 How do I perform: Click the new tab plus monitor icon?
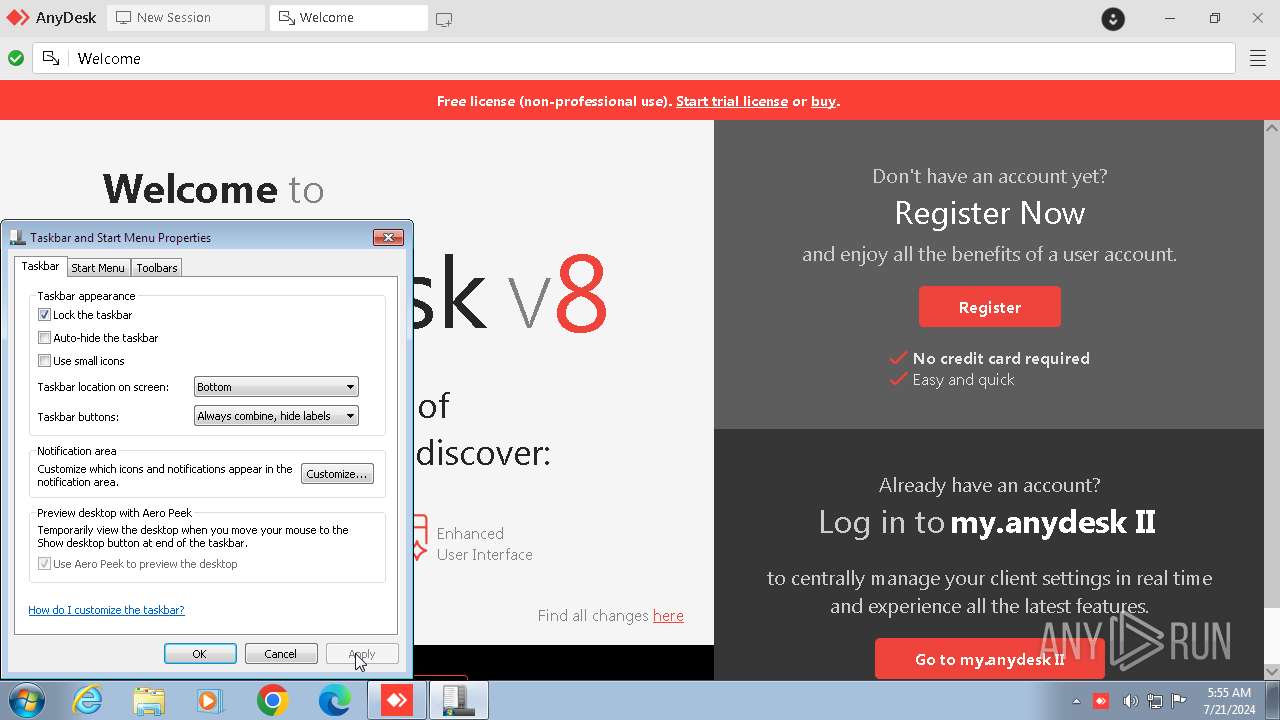point(444,18)
